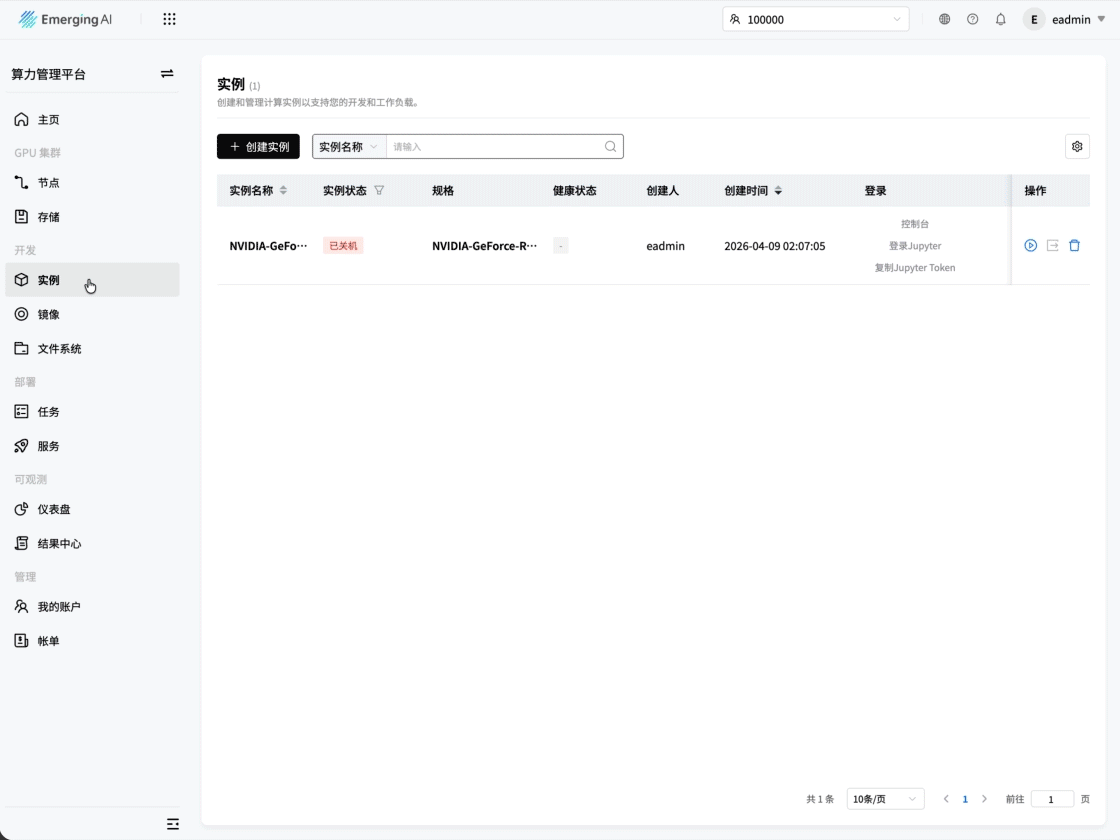1120x840 pixels.
Task: Click the 已关机 status tag
Action: (x=343, y=246)
